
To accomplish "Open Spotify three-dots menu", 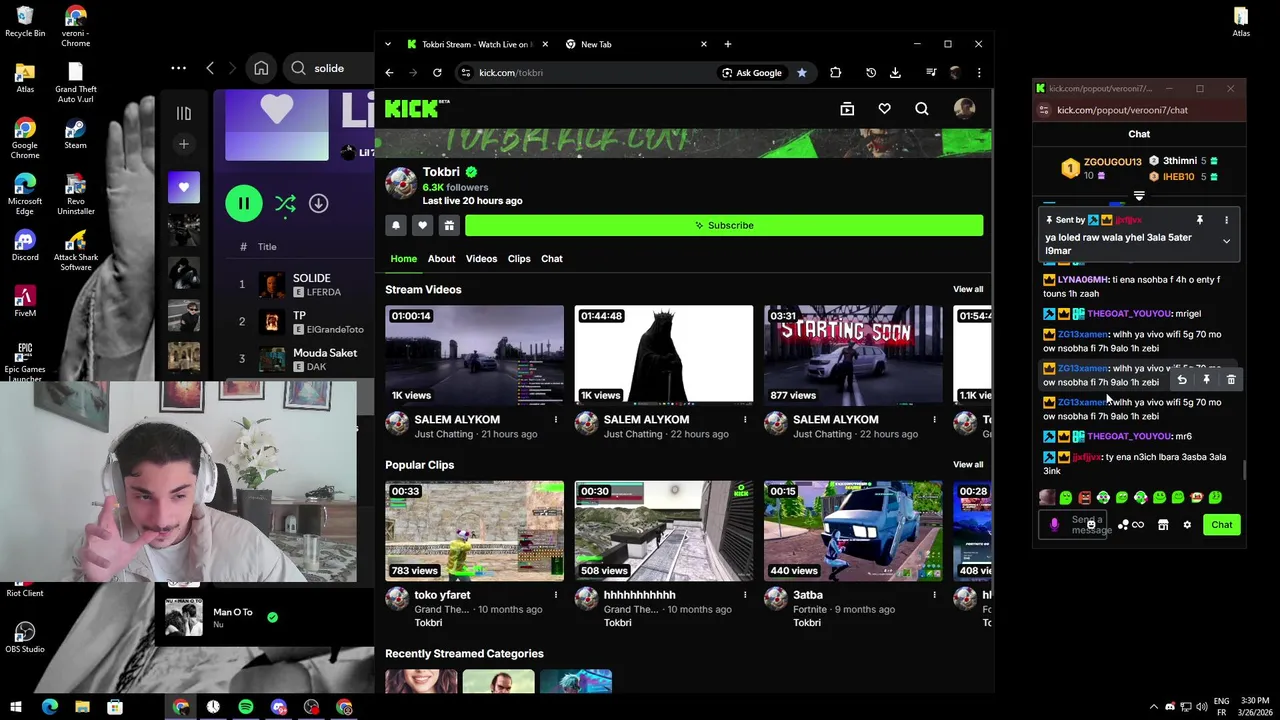I will (178, 68).
